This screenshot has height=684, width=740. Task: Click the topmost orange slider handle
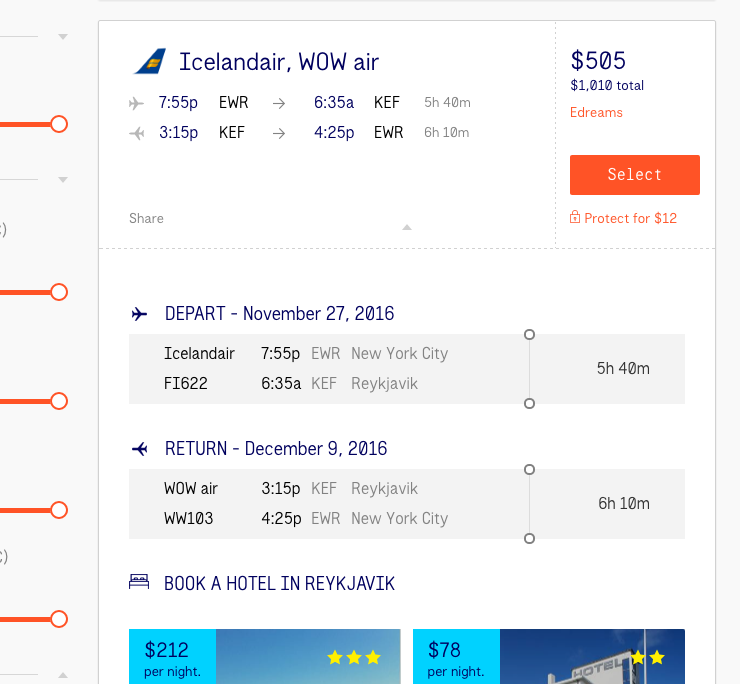59,124
